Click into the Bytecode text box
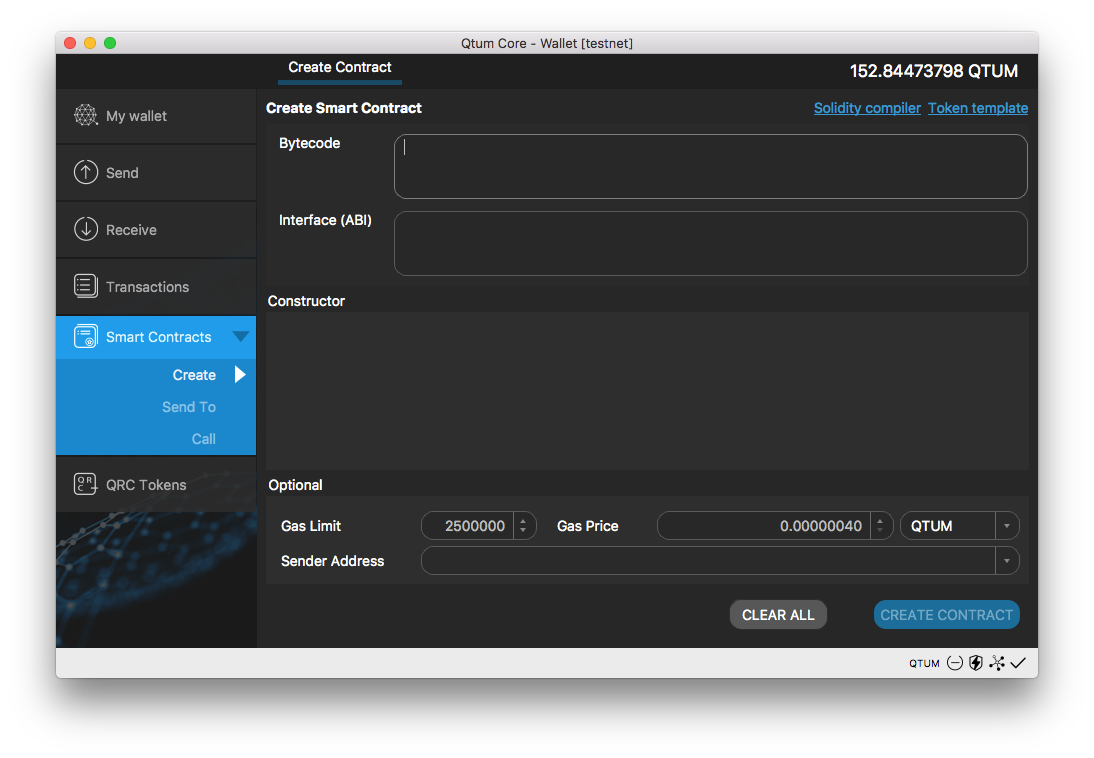The image size is (1094, 758). pos(710,166)
